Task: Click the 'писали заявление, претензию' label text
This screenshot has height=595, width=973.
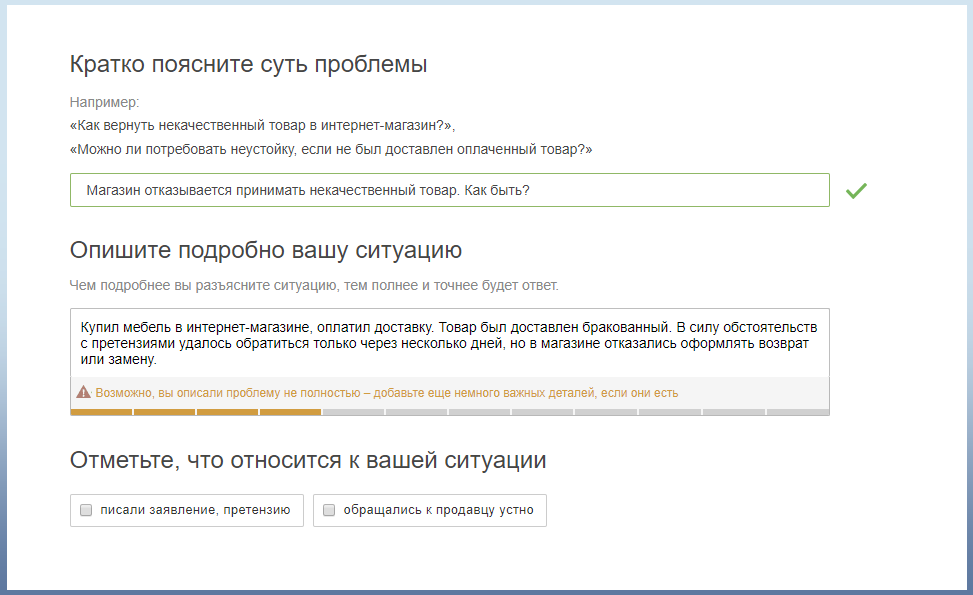Action: point(195,510)
